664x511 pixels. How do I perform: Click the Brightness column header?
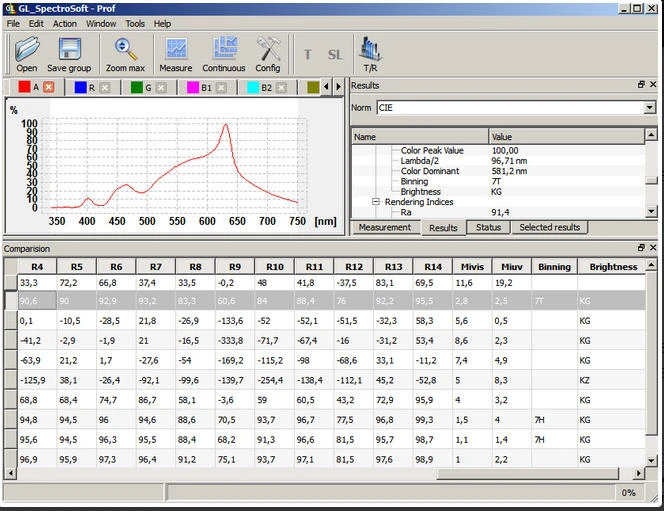pyautogui.click(x=613, y=267)
